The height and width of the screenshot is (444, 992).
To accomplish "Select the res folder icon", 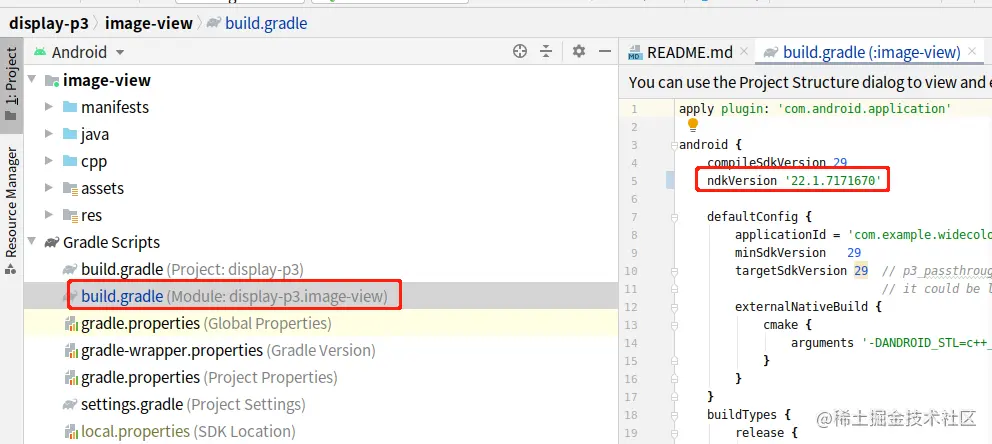I will click(x=70, y=215).
